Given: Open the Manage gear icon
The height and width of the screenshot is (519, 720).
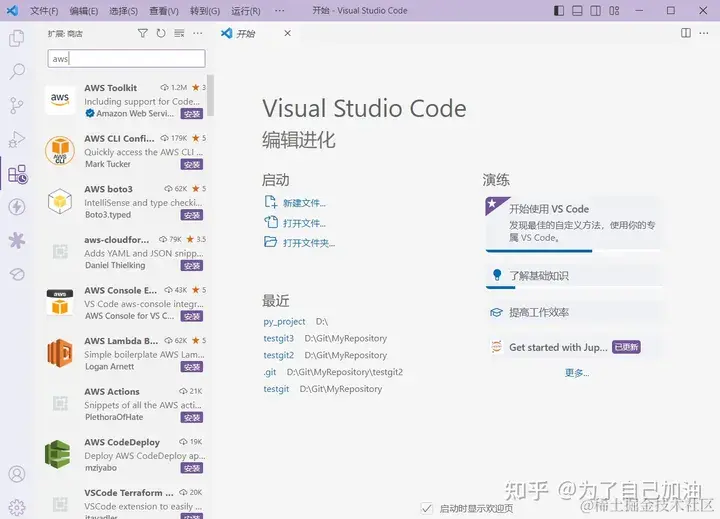Looking at the screenshot, I should 17,507.
